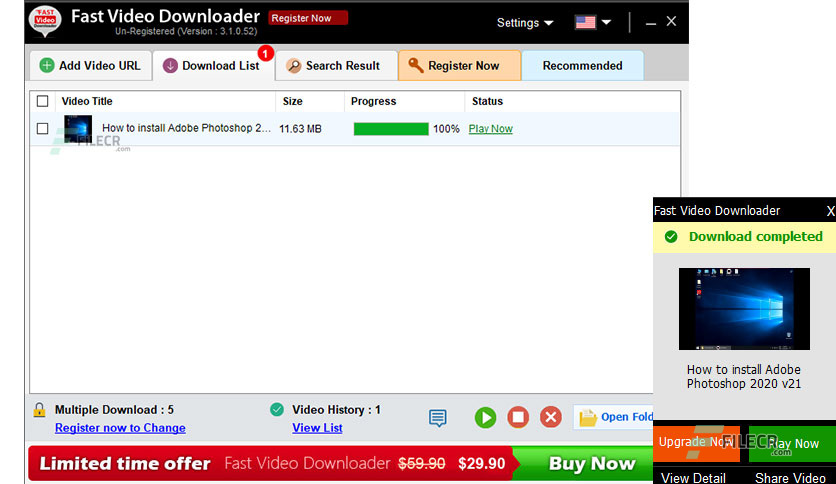Click the green 100% progress bar
Image resolution: width=836 pixels, height=484 pixels.
pos(391,129)
